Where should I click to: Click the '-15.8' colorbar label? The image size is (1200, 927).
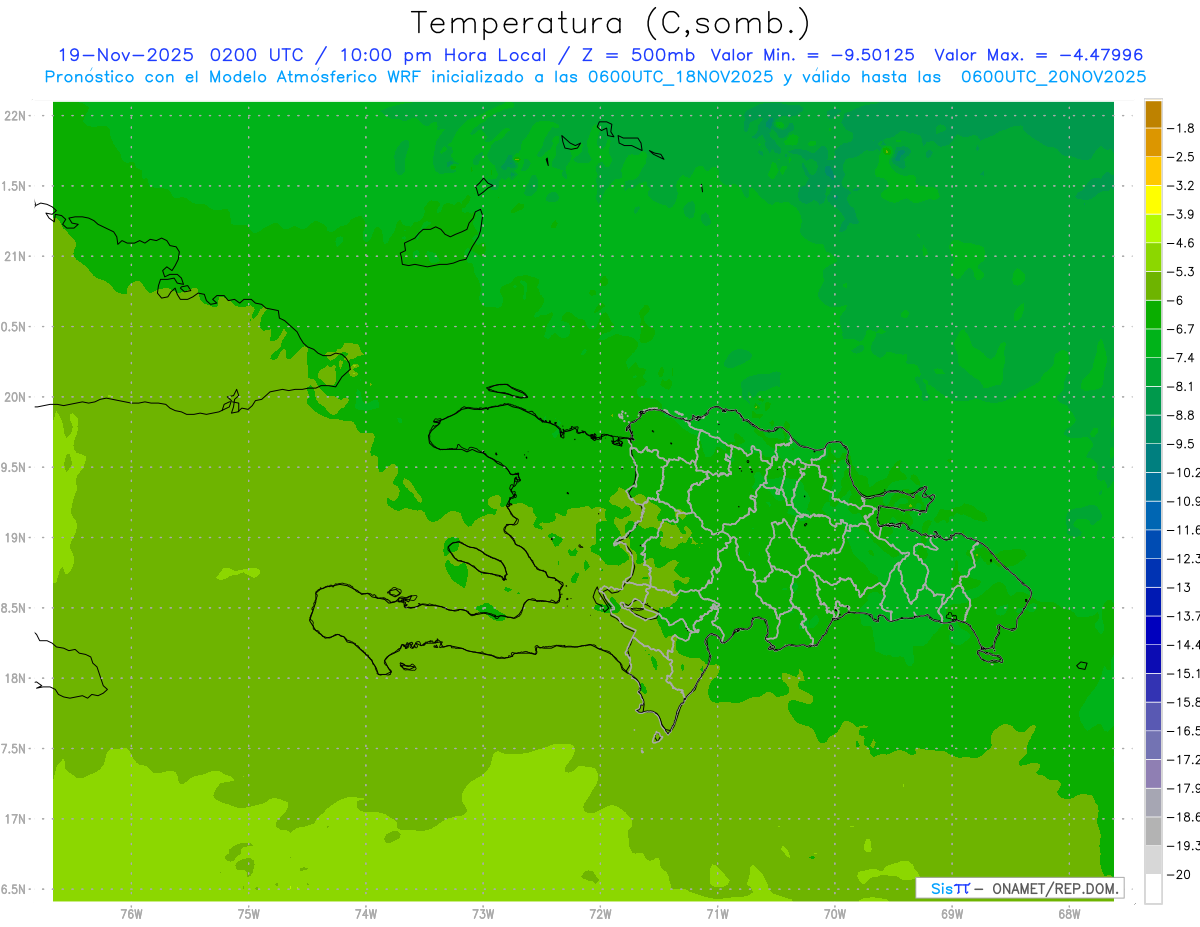click(x=1183, y=702)
